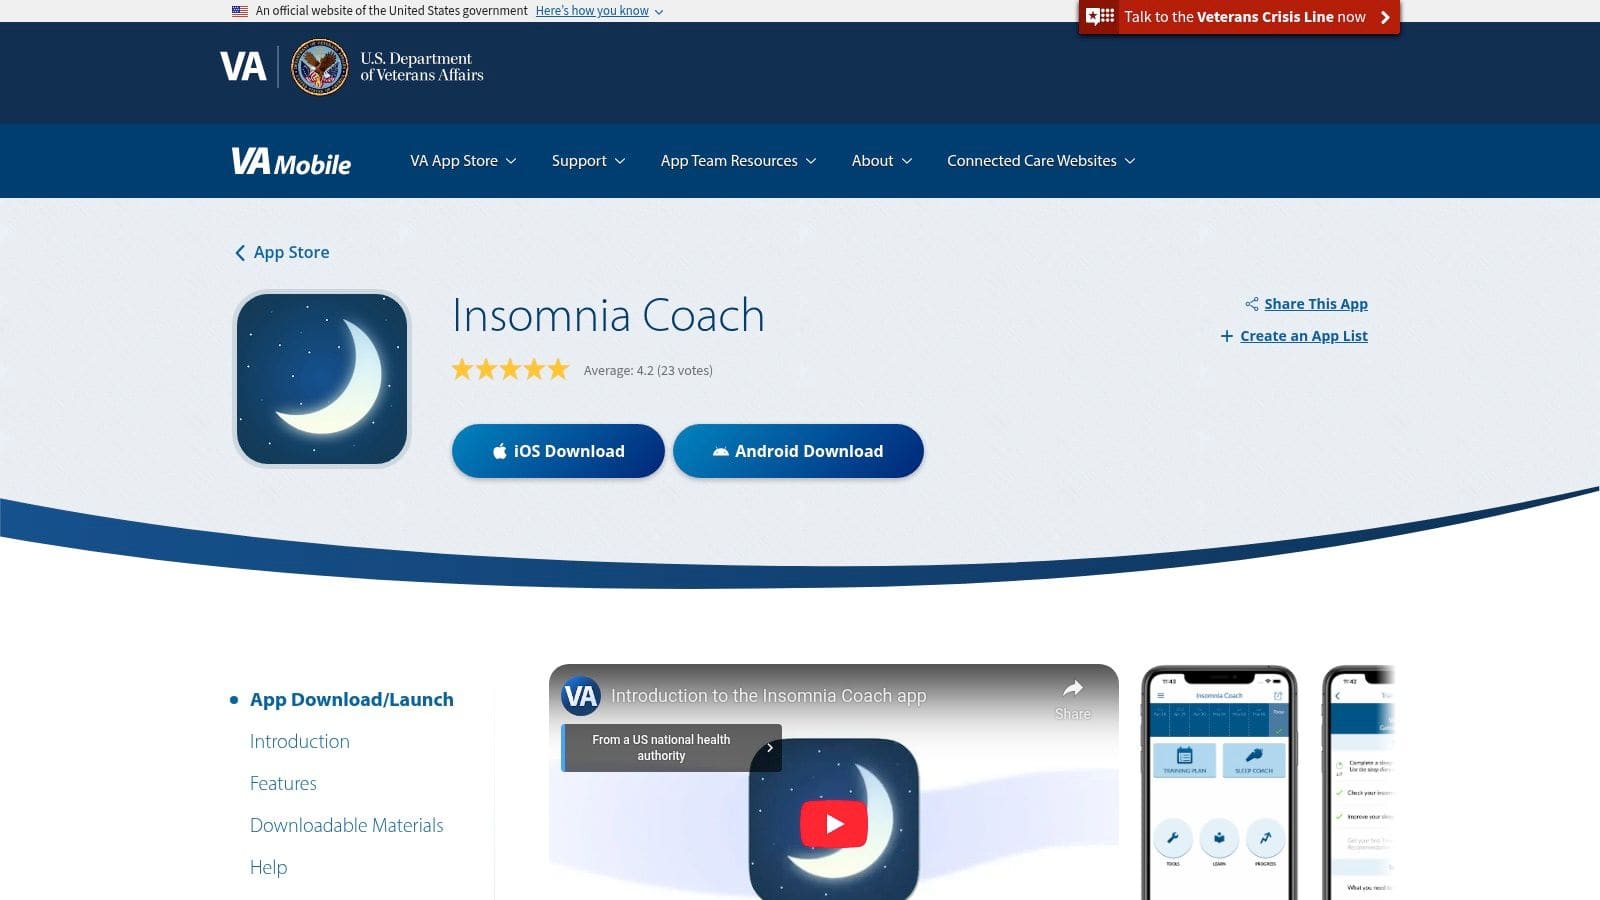Click the VA seal logo in header
Screen dimensions: 1600x900
[319, 67]
